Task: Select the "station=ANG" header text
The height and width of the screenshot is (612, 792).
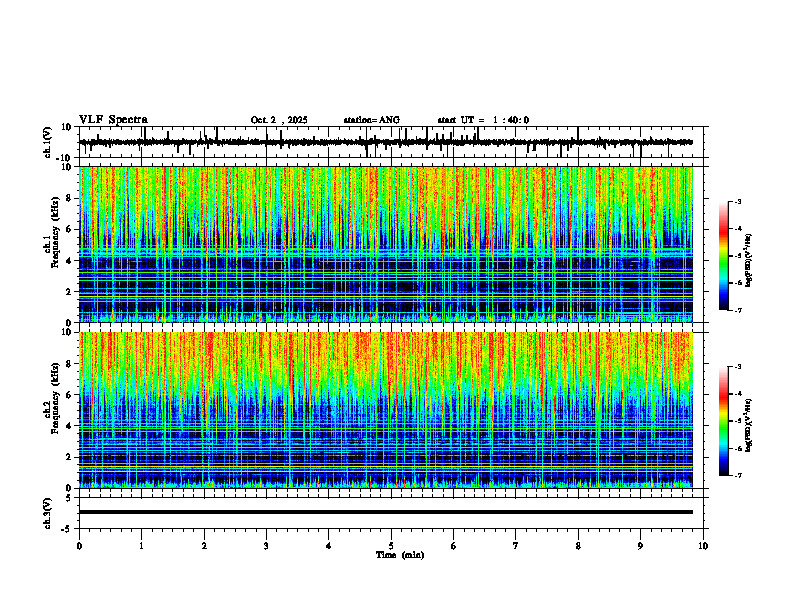Action: (371, 120)
